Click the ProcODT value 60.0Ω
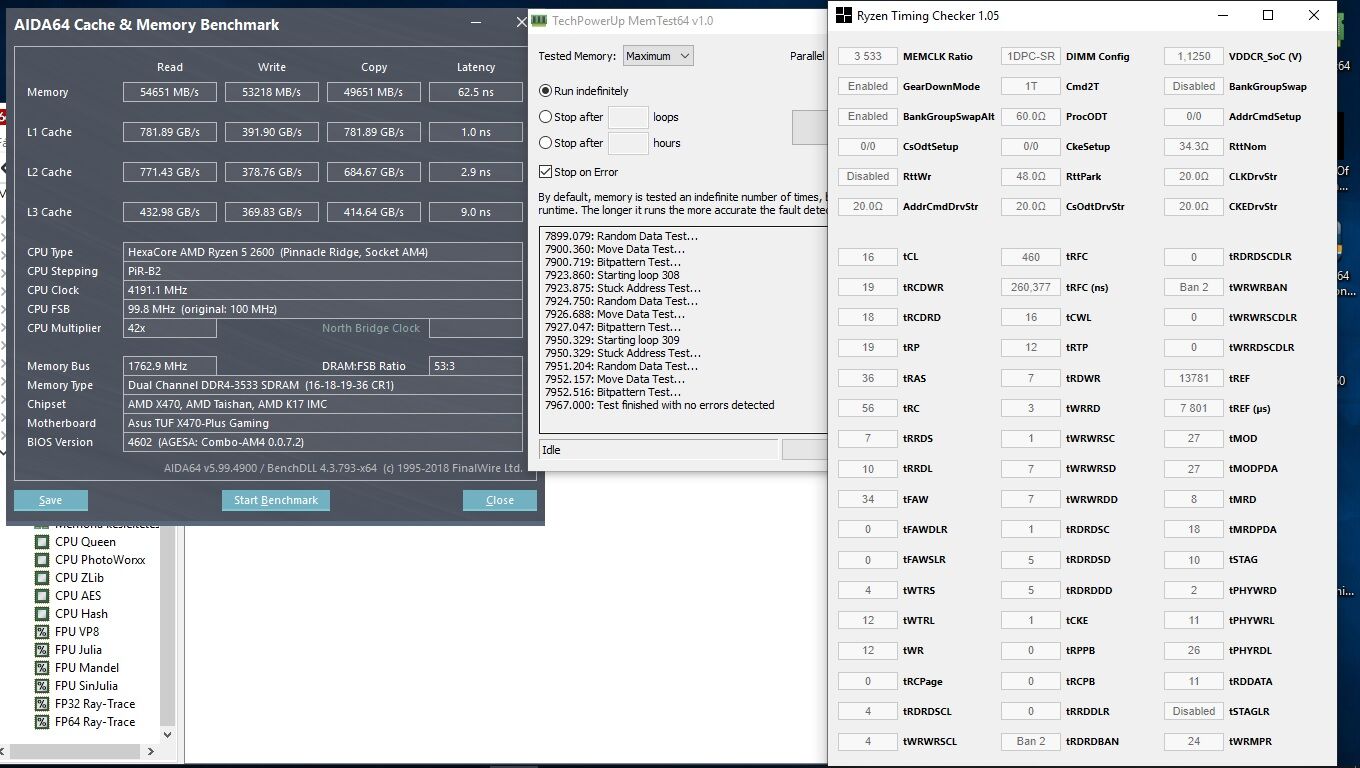The width and height of the screenshot is (1360, 768). pyautogui.click(x=1031, y=116)
